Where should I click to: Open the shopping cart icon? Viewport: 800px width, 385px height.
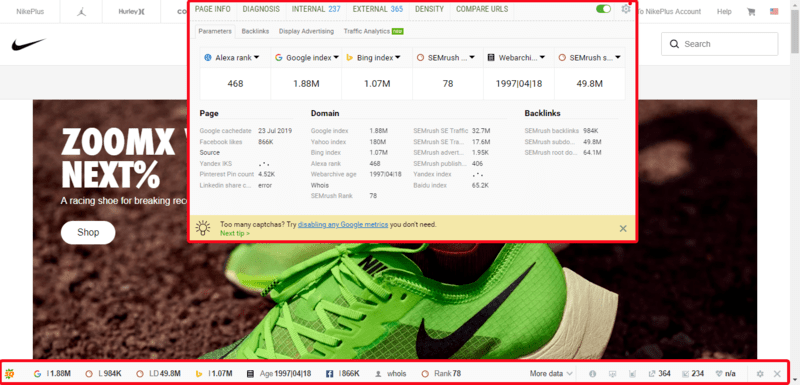(x=751, y=12)
